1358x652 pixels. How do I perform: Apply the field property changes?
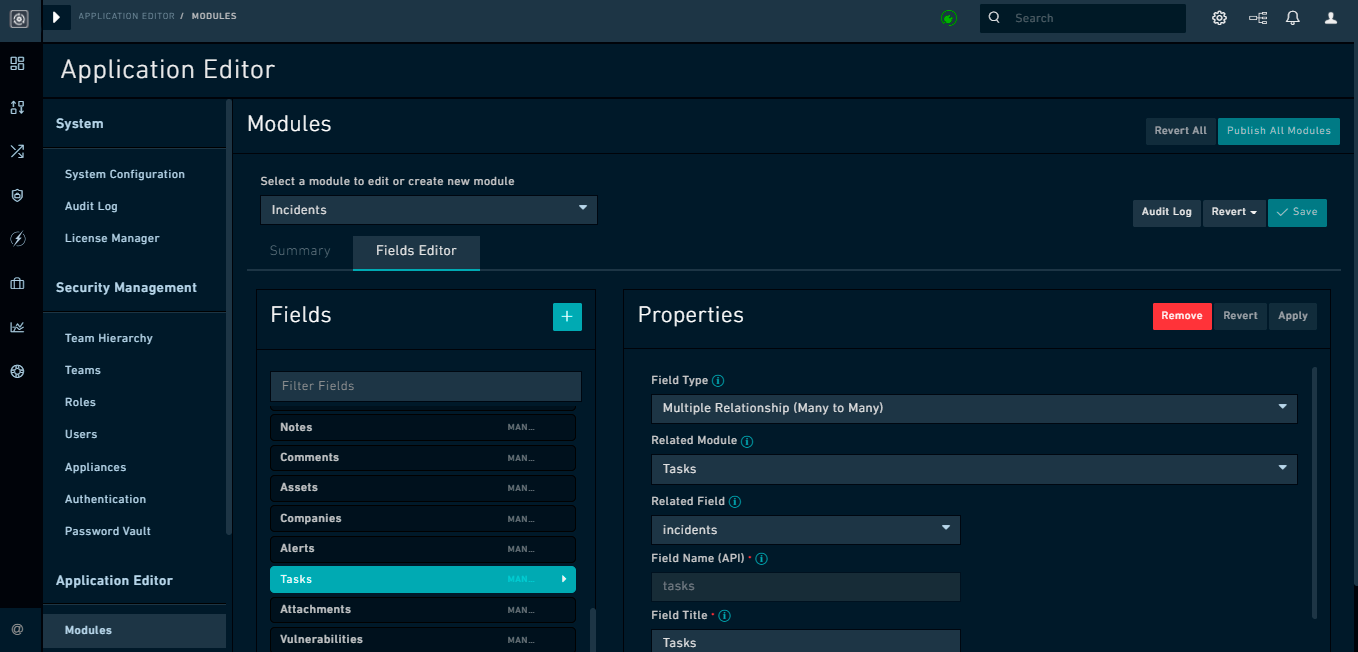pyautogui.click(x=1292, y=315)
